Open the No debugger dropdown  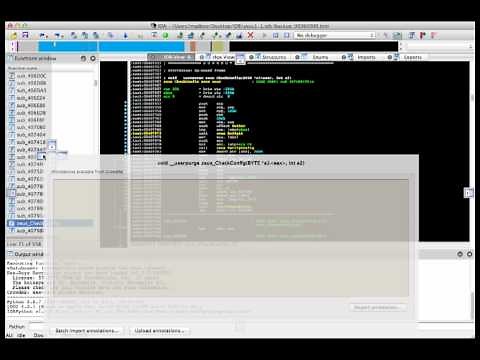(x=335, y=35)
